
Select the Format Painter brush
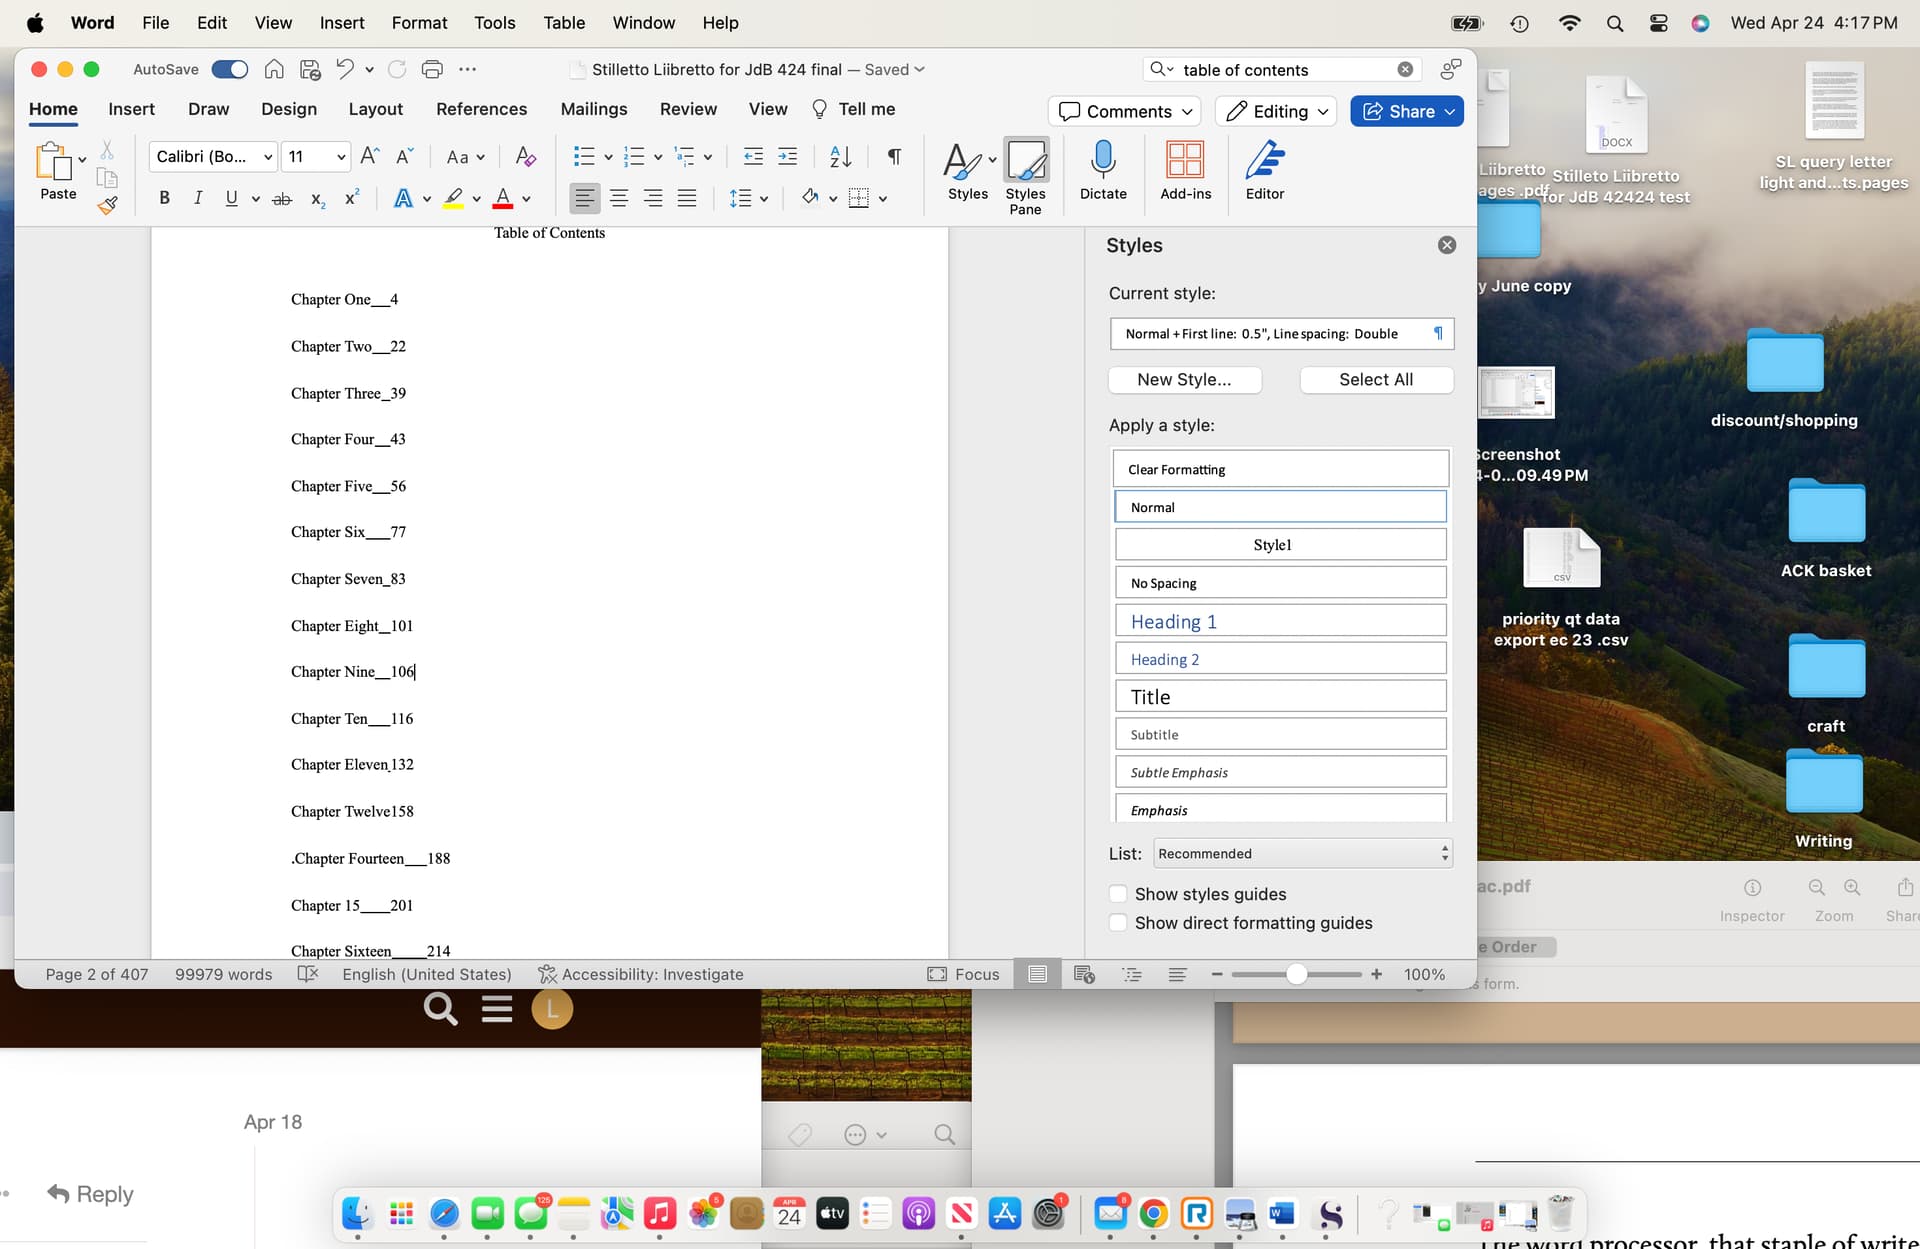click(x=107, y=205)
